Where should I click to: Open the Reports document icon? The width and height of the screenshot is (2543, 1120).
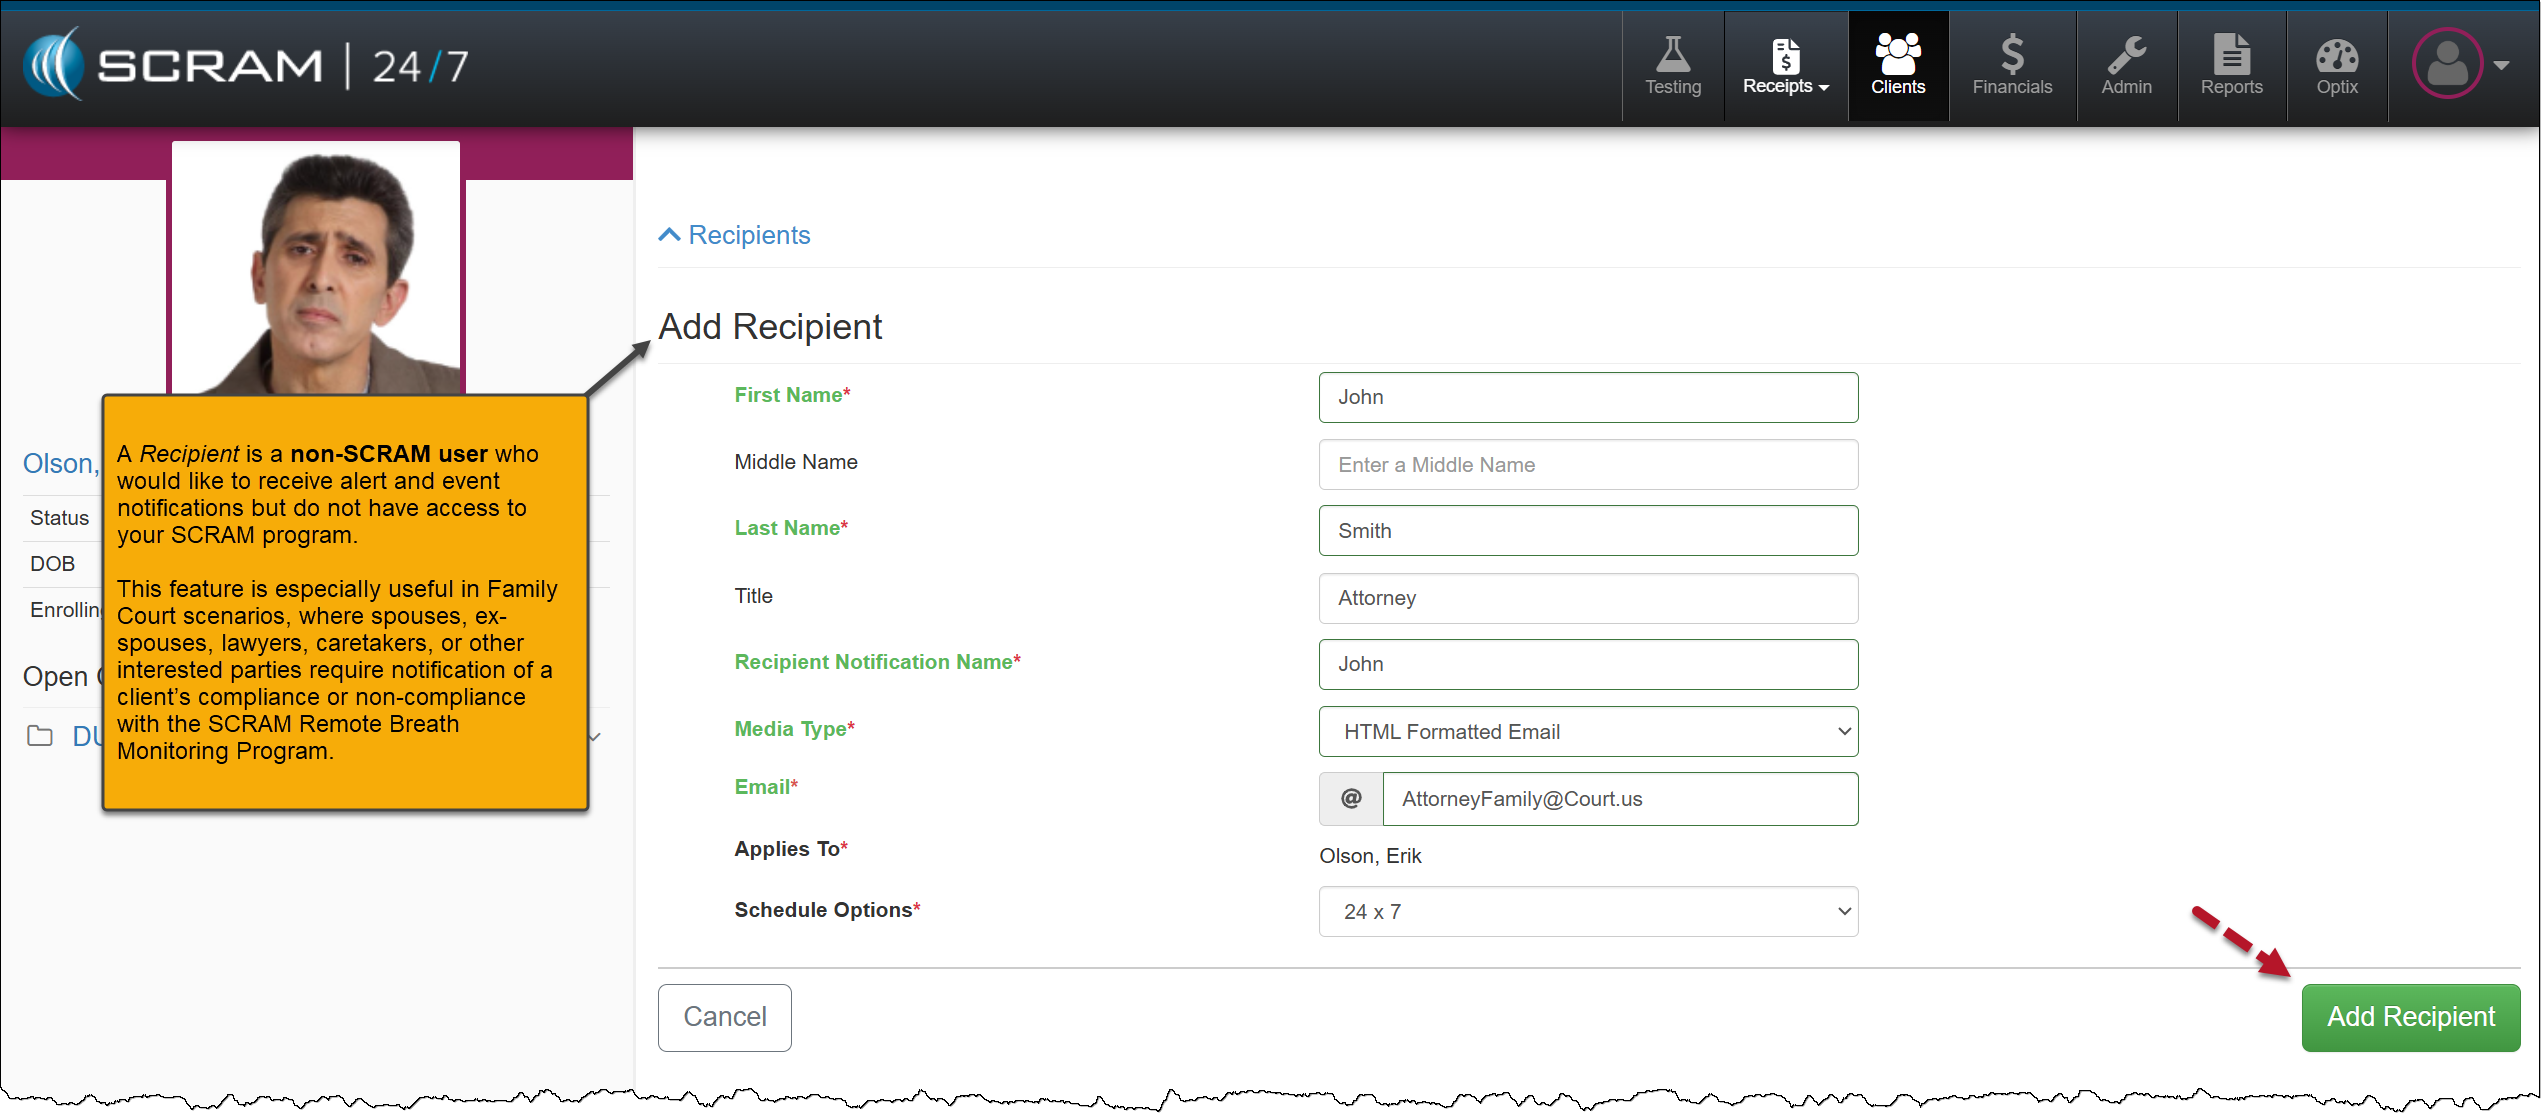[x=2230, y=66]
